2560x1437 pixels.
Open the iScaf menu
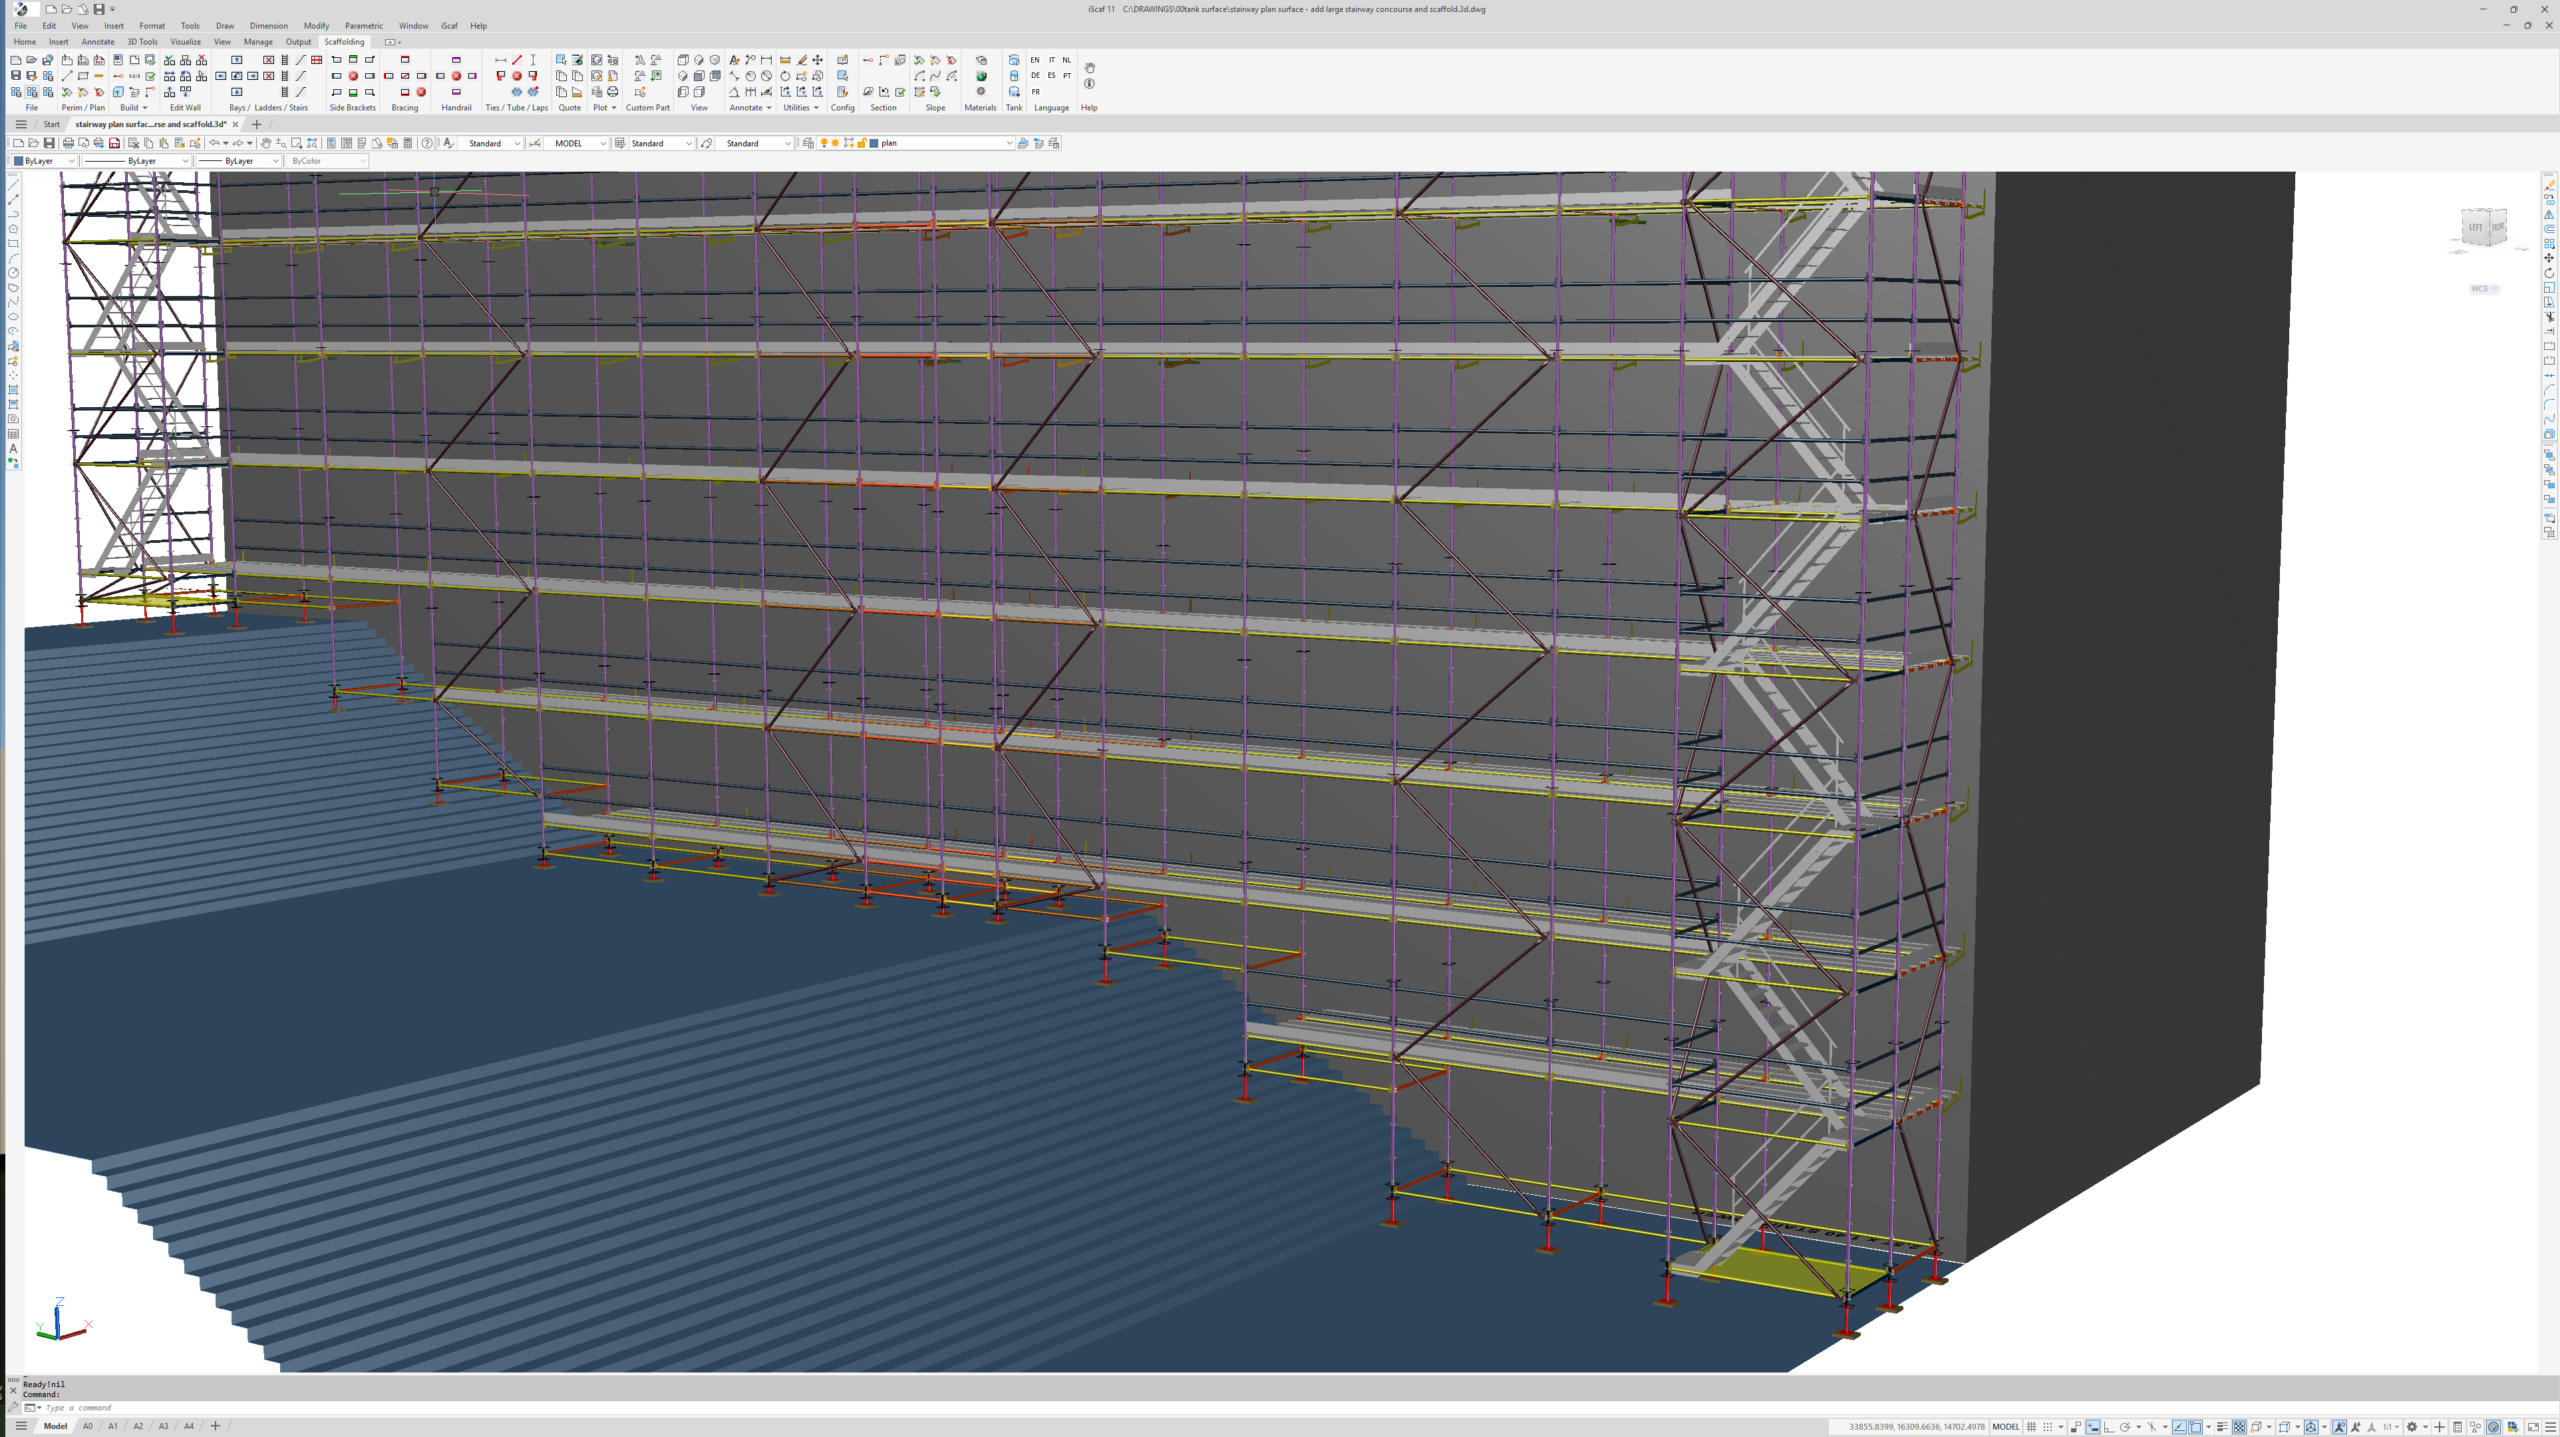449,26
